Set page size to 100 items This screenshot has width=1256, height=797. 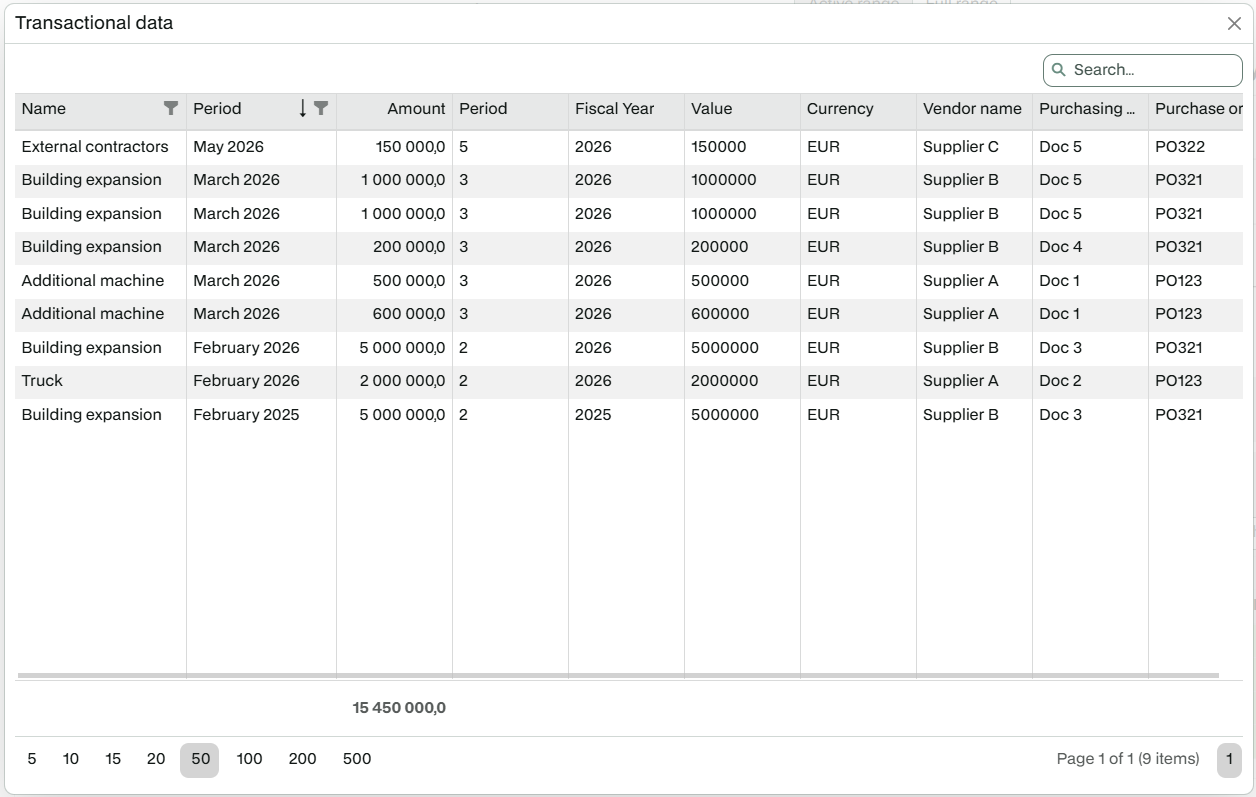tap(250, 759)
